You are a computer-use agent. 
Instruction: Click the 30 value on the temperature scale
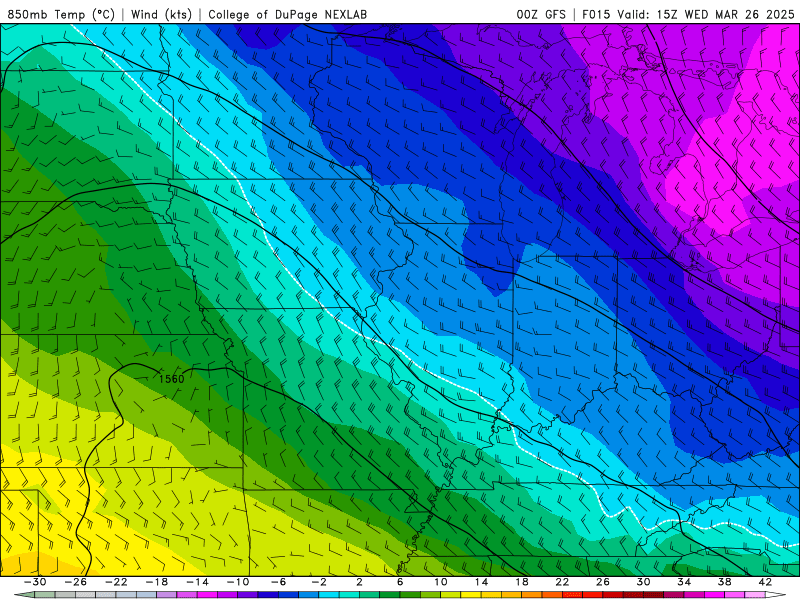(643, 582)
